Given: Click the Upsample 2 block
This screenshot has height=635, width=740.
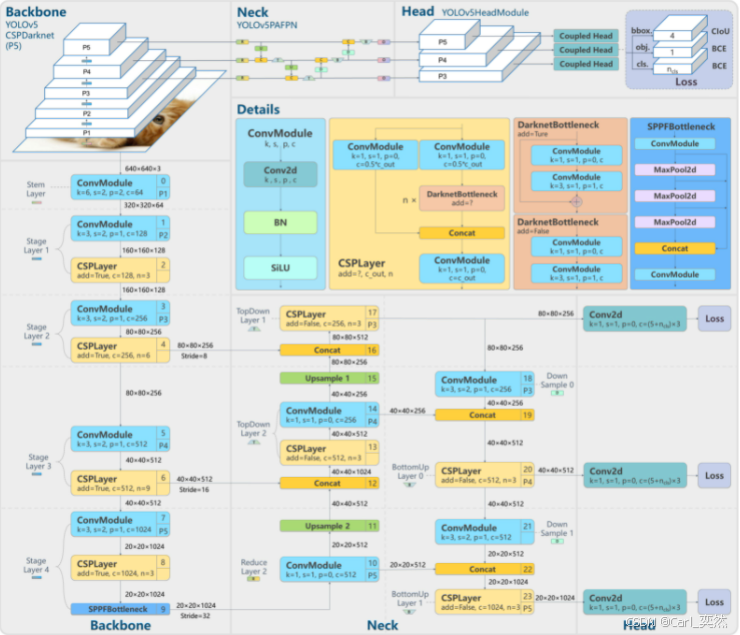Looking at the screenshot, I should click(x=329, y=526).
